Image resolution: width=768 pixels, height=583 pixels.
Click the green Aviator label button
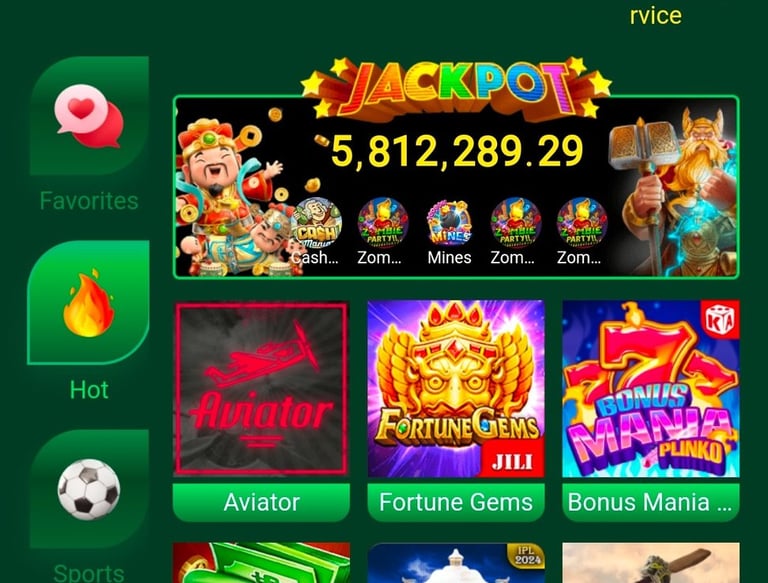point(262,502)
